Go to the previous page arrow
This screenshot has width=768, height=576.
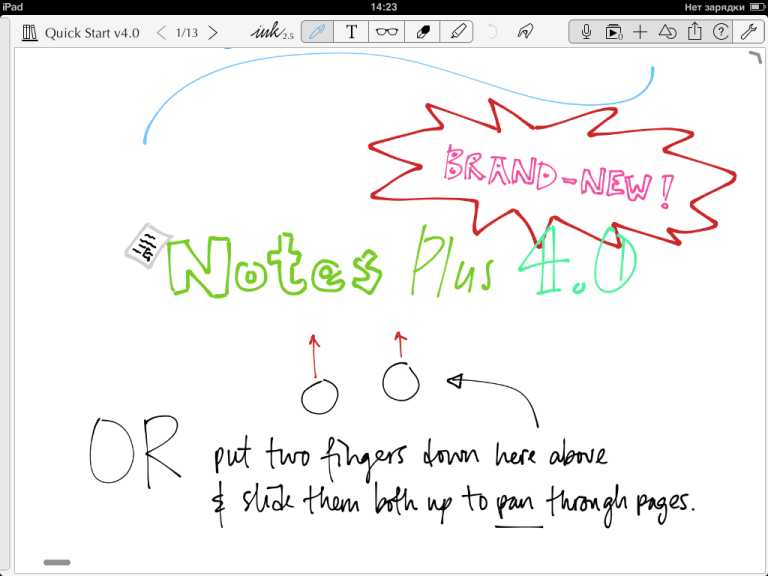pyautogui.click(x=161, y=33)
